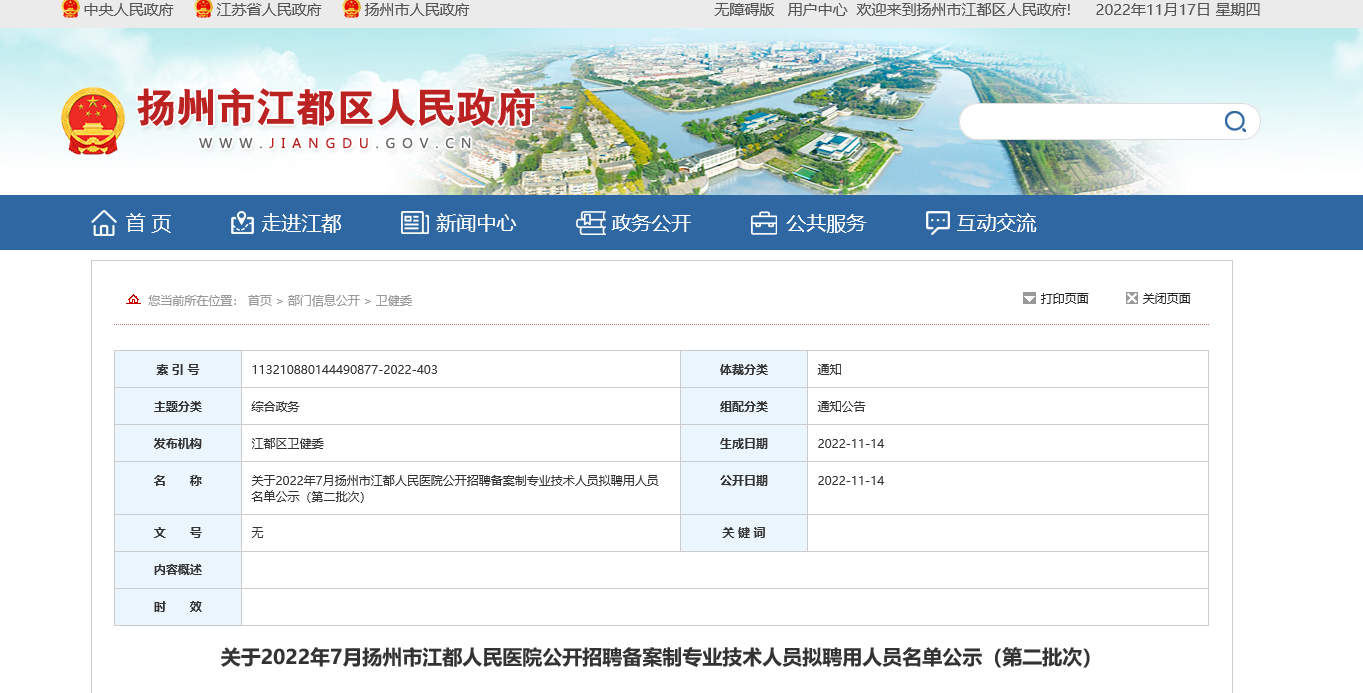Click the close page X icon
Screen dimensions: 1363x693
[x=1132, y=298]
